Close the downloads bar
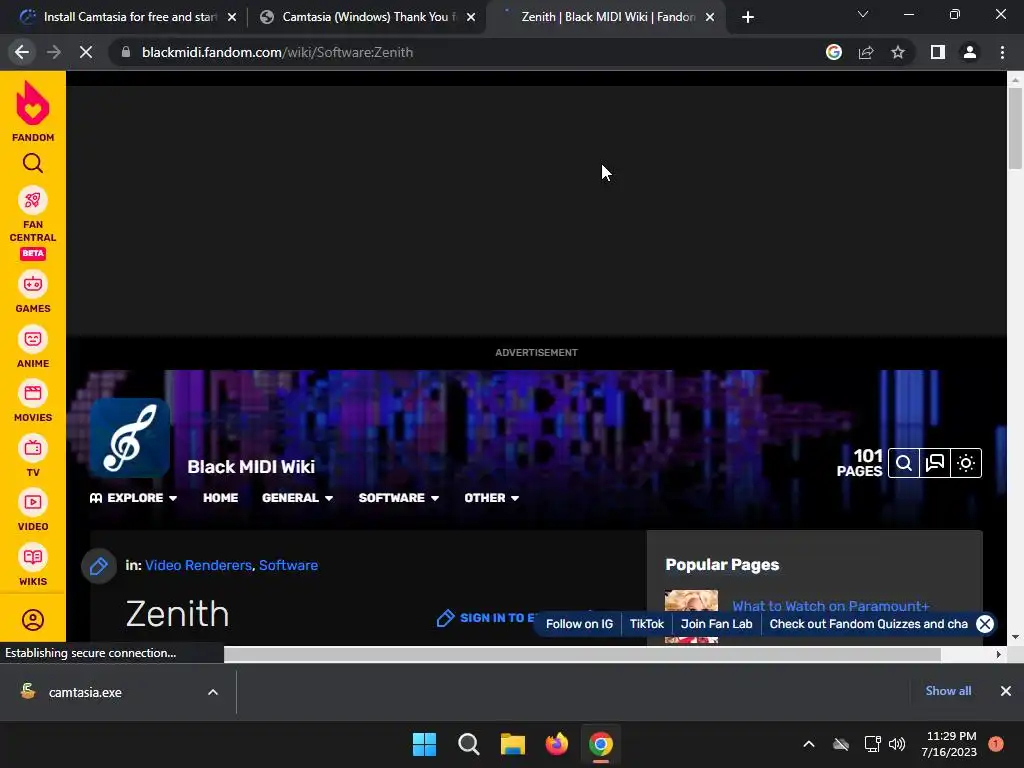1024x768 pixels. [1006, 691]
